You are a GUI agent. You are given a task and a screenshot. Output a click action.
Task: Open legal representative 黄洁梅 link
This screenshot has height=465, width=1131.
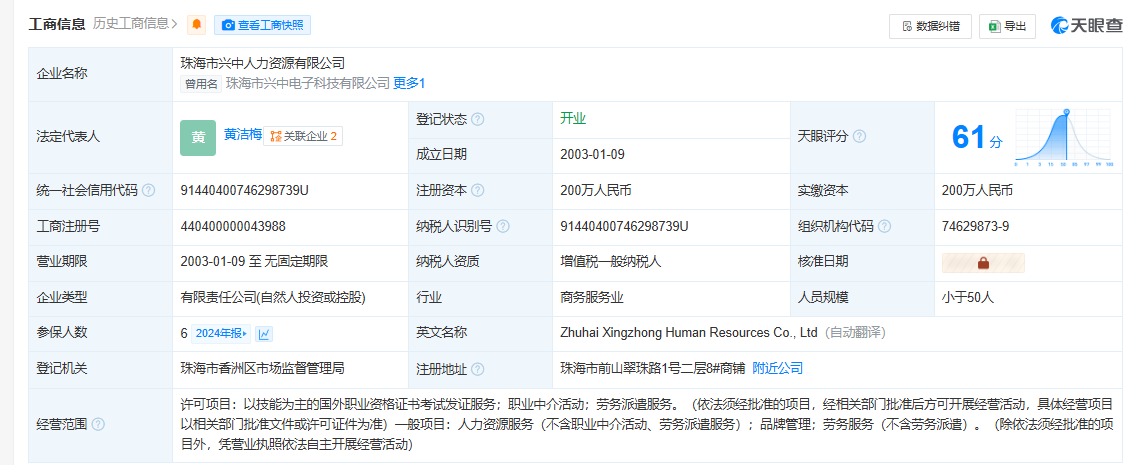(242, 134)
